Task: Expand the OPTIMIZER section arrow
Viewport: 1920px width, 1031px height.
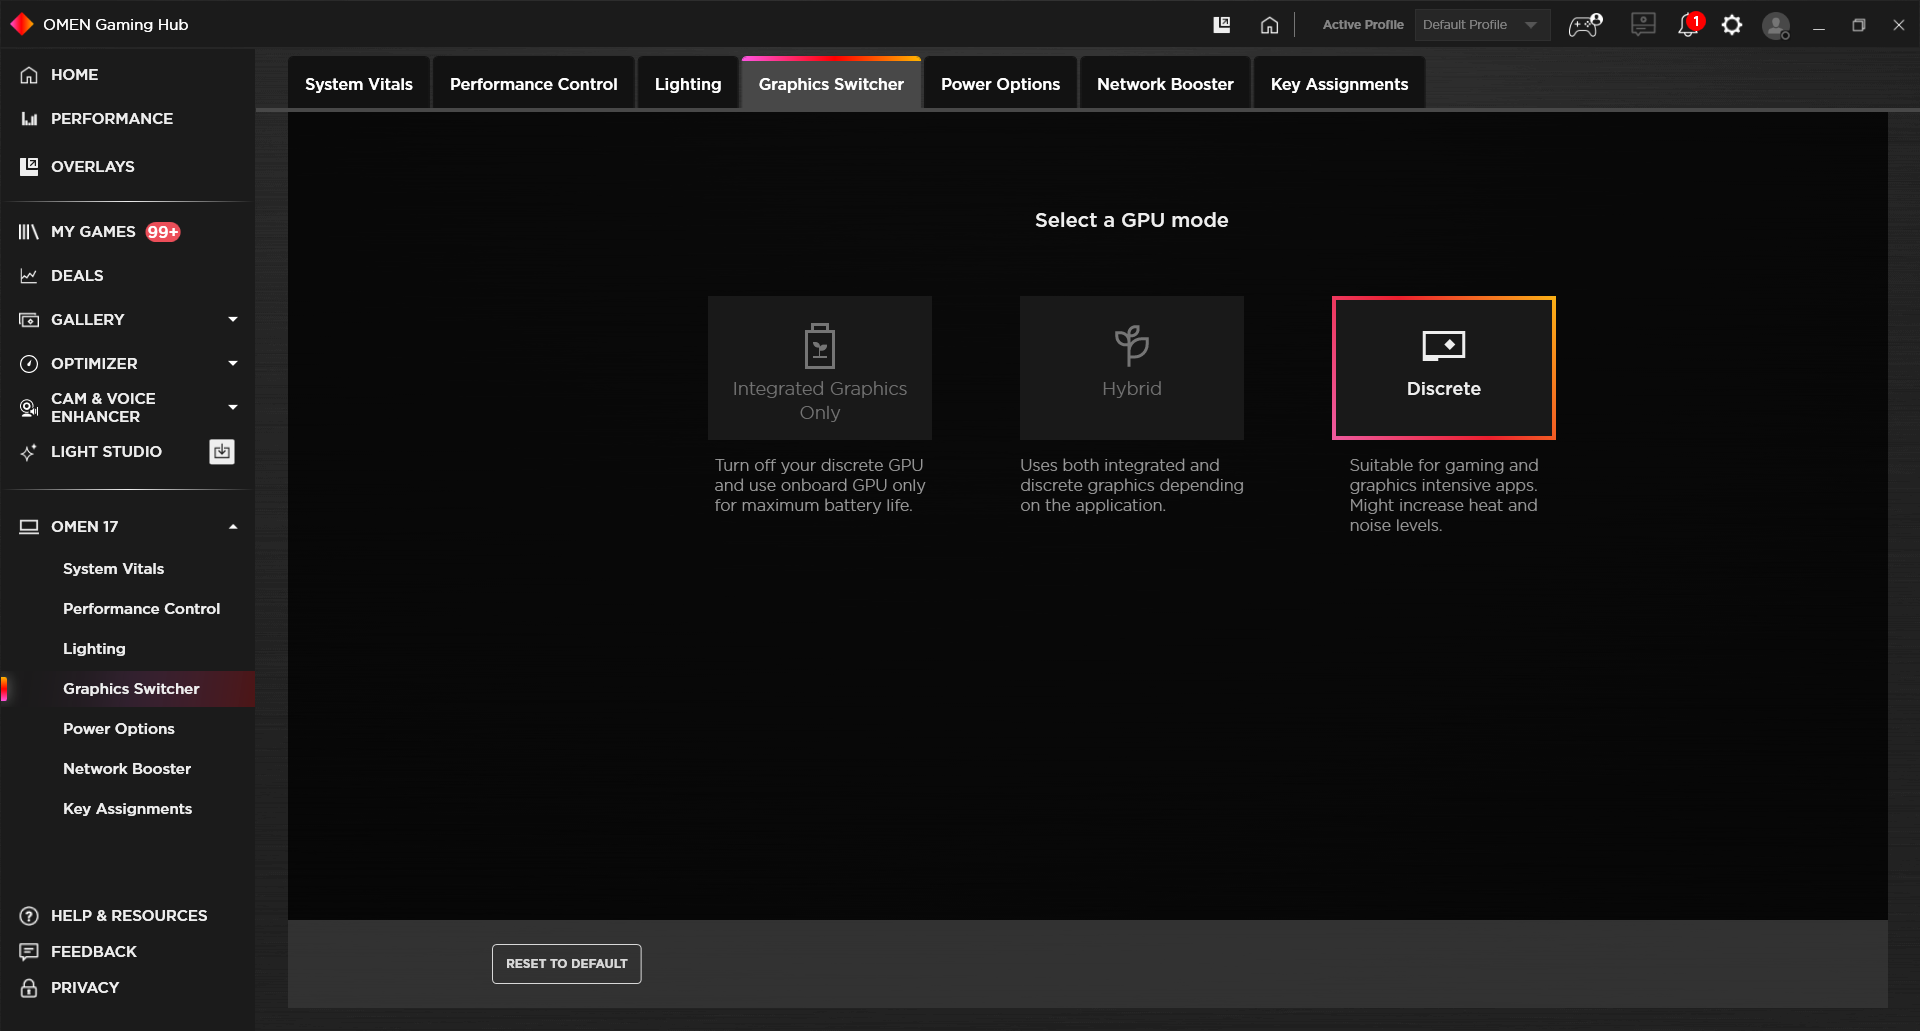Action: click(x=233, y=363)
